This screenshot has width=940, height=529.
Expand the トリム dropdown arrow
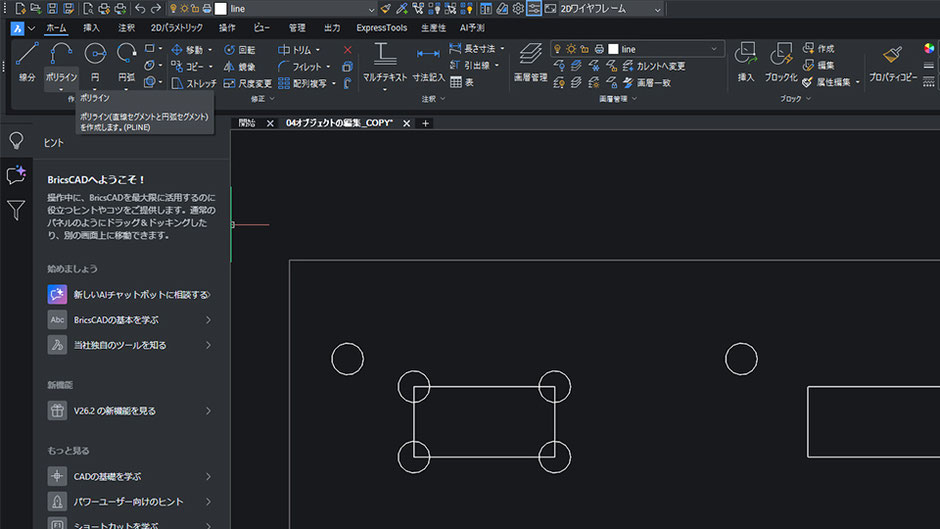point(318,50)
